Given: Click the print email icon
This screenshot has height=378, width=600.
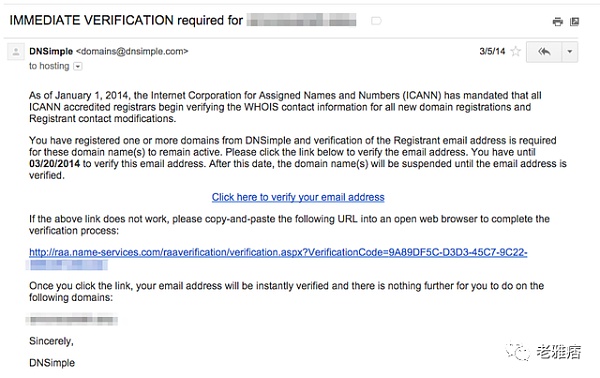Looking at the screenshot, I should tap(558, 21).
